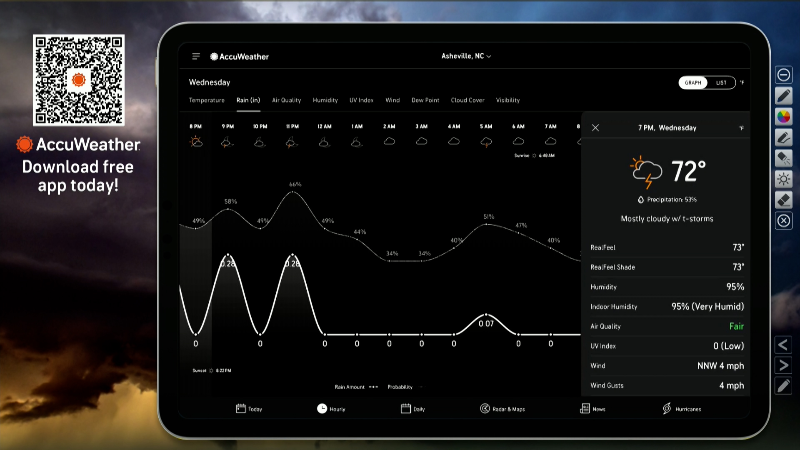This screenshot has width=800, height=450.
Task: Select the 10 PM cloudy night icon
Action: (x=260, y=142)
